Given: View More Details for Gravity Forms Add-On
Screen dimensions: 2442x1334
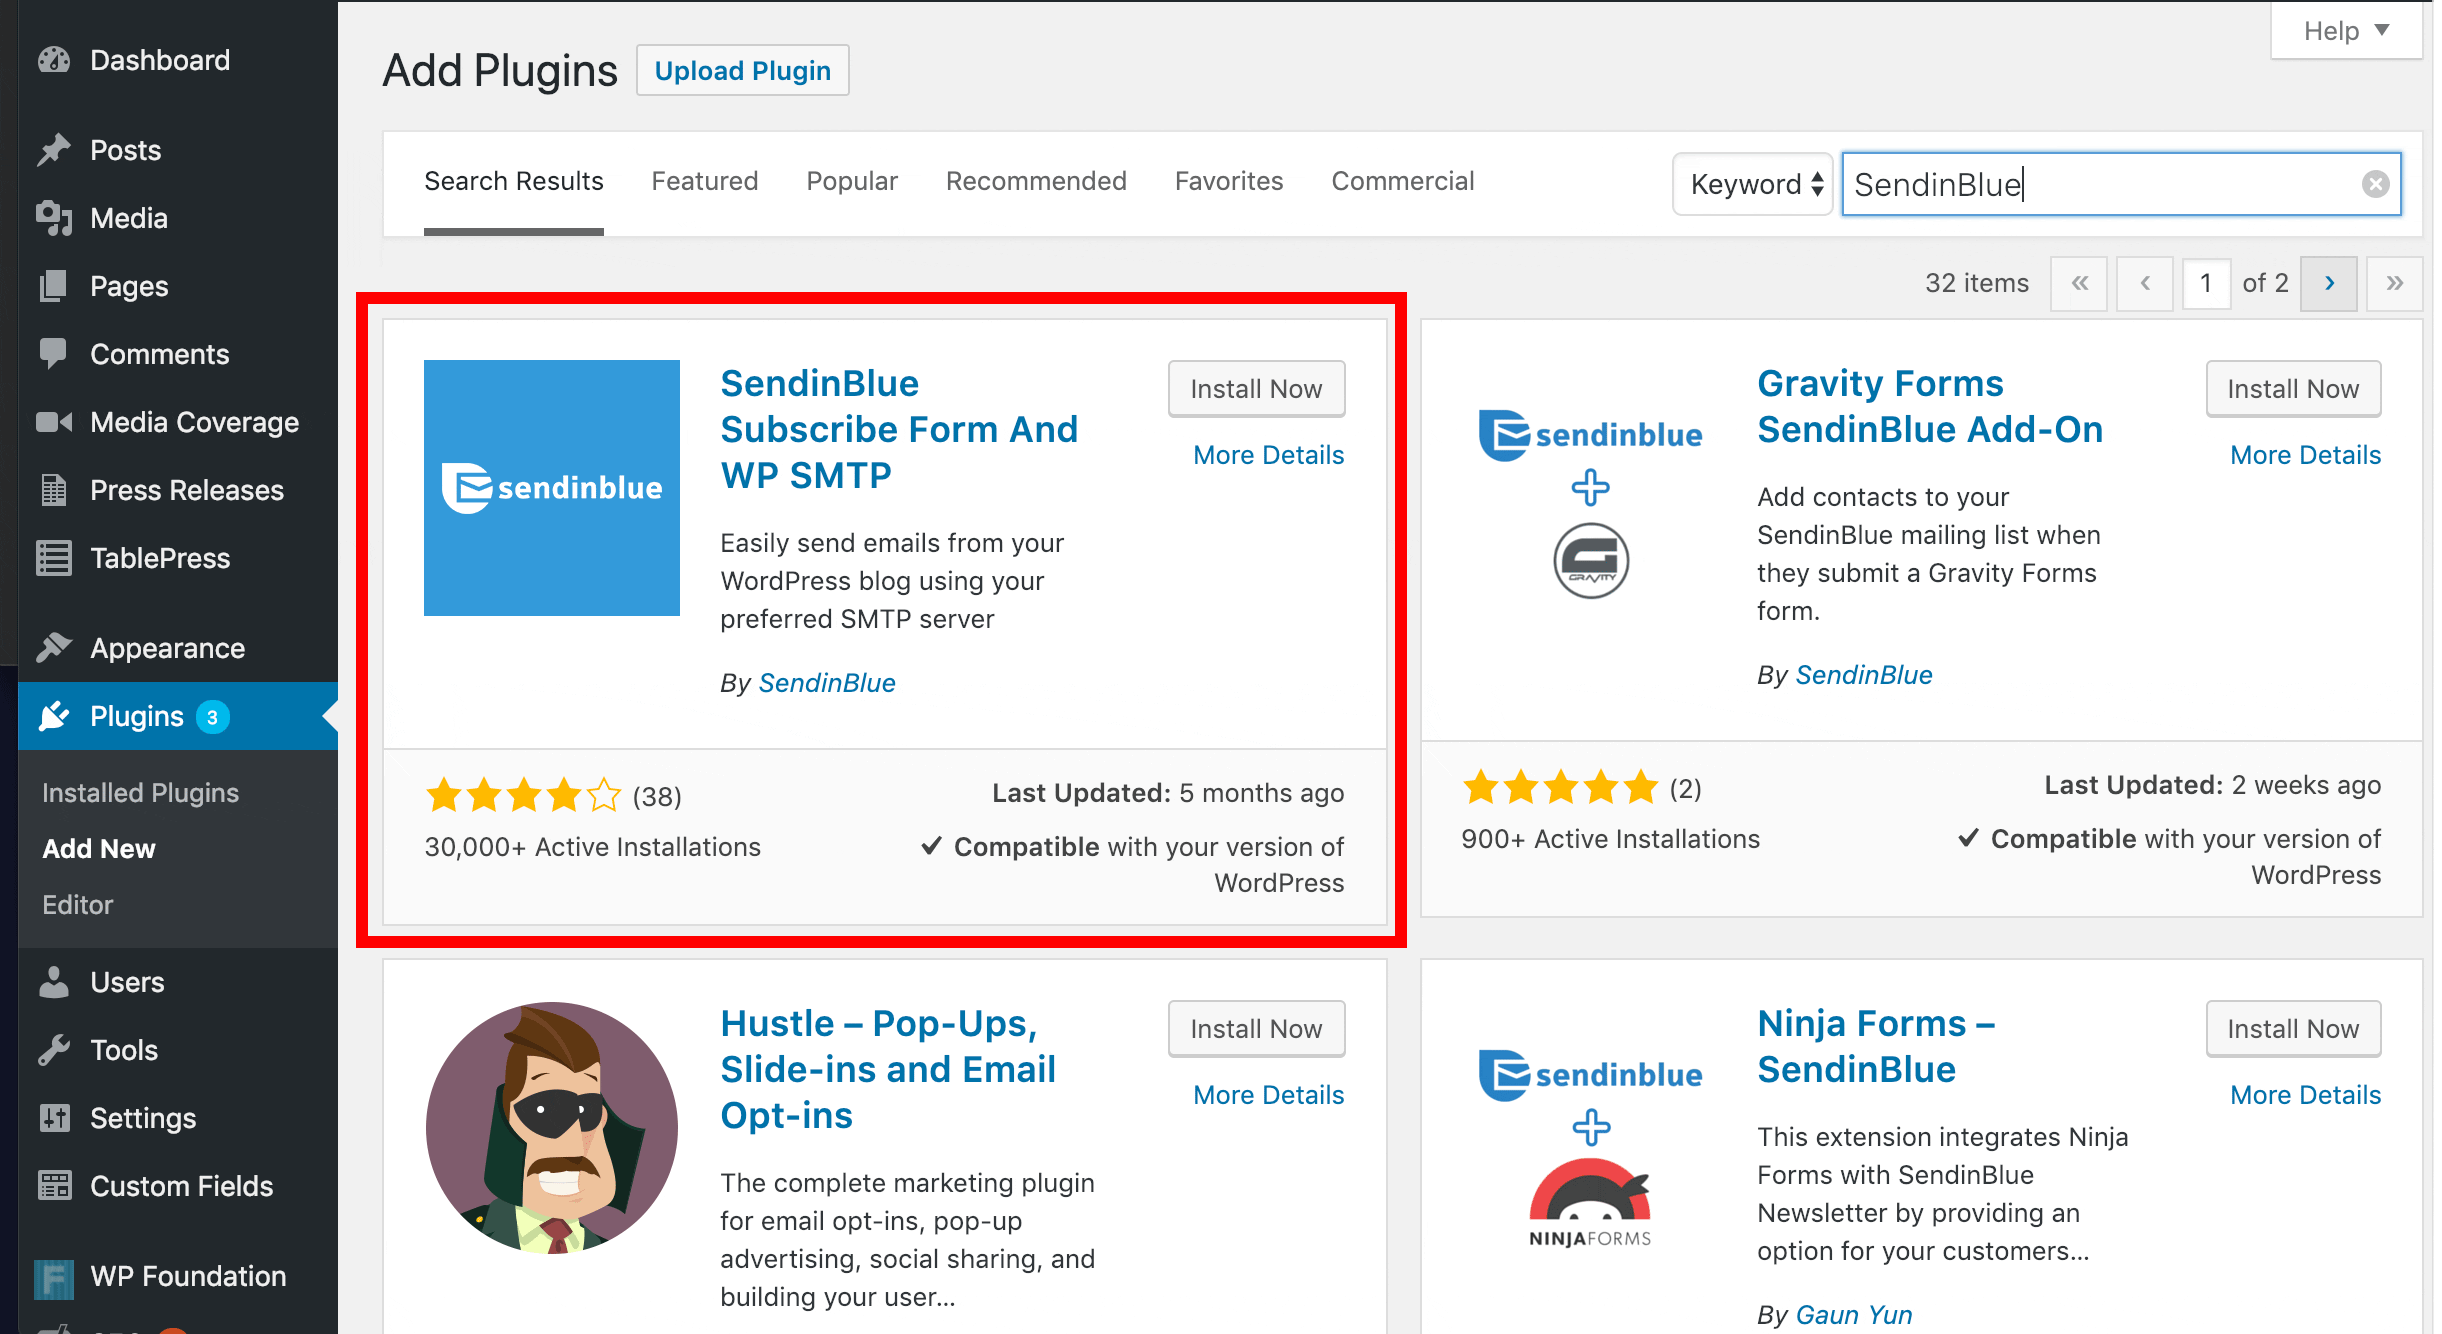Looking at the screenshot, I should pyautogui.click(x=2305, y=454).
